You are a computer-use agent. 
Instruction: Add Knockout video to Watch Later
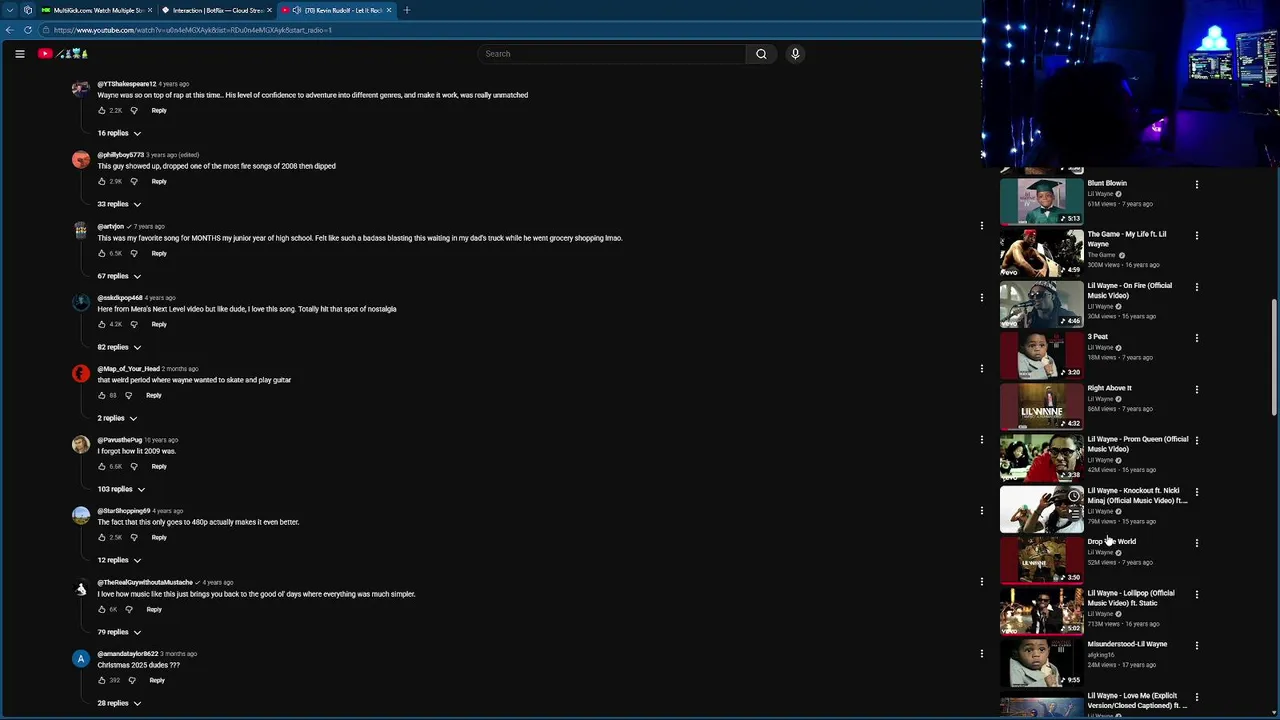1073,496
